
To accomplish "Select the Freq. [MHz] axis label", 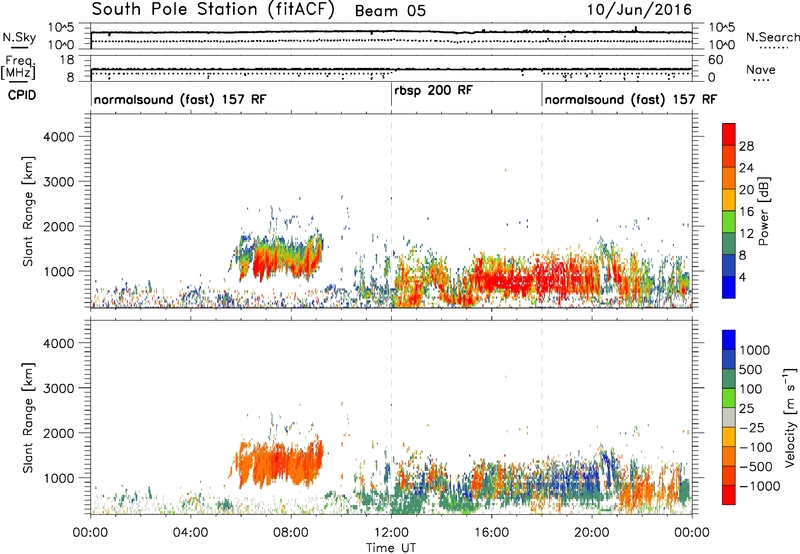I will [20, 68].
